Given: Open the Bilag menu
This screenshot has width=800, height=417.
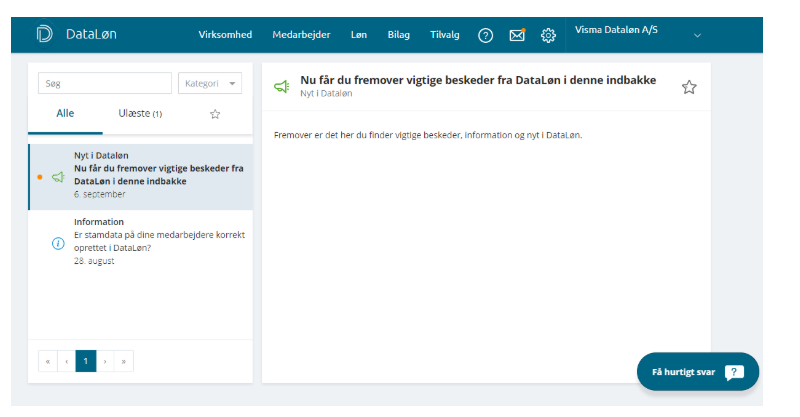Looking at the screenshot, I should click(398, 35).
